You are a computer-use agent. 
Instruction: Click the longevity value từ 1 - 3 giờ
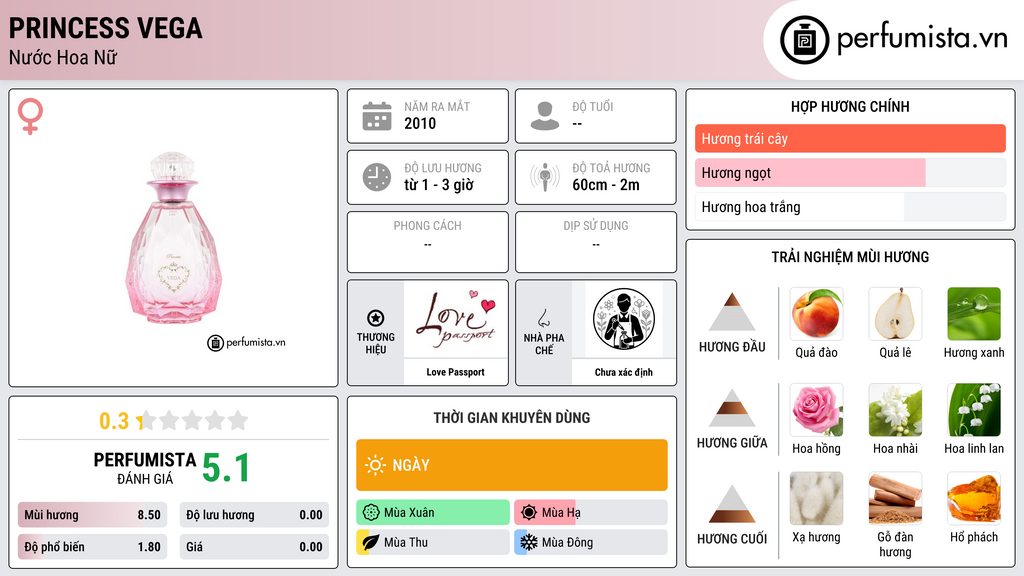[438, 185]
